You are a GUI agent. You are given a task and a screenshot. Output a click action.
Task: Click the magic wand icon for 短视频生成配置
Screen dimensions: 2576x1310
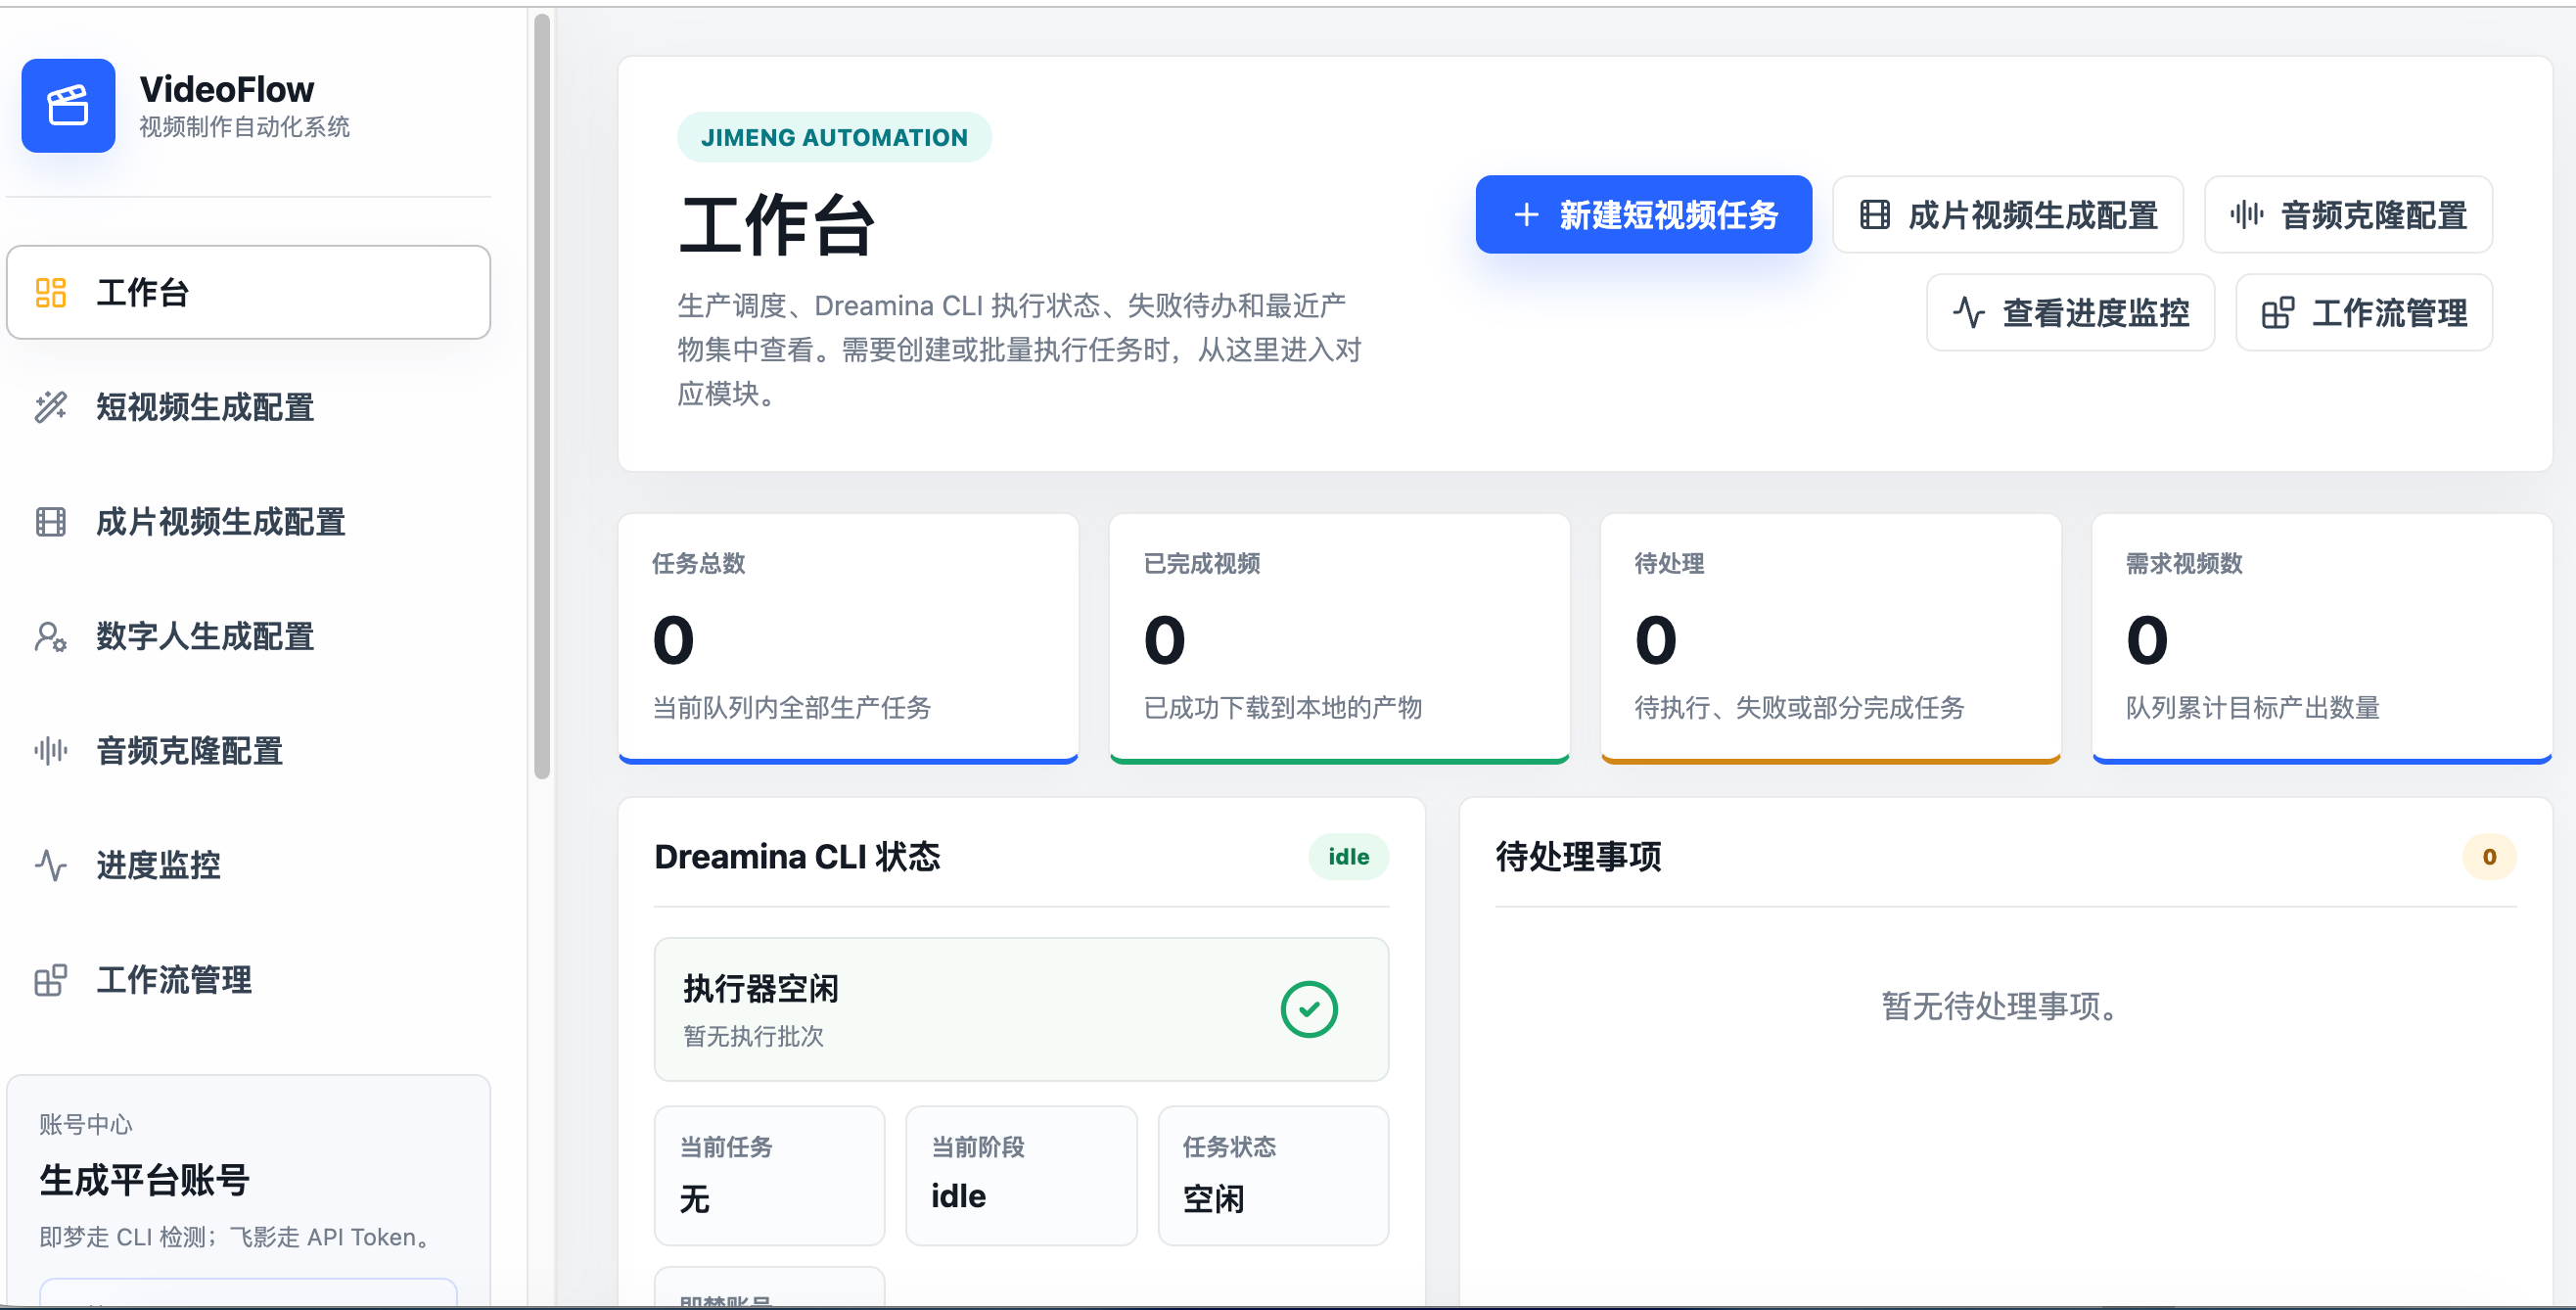tap(50, 407)
